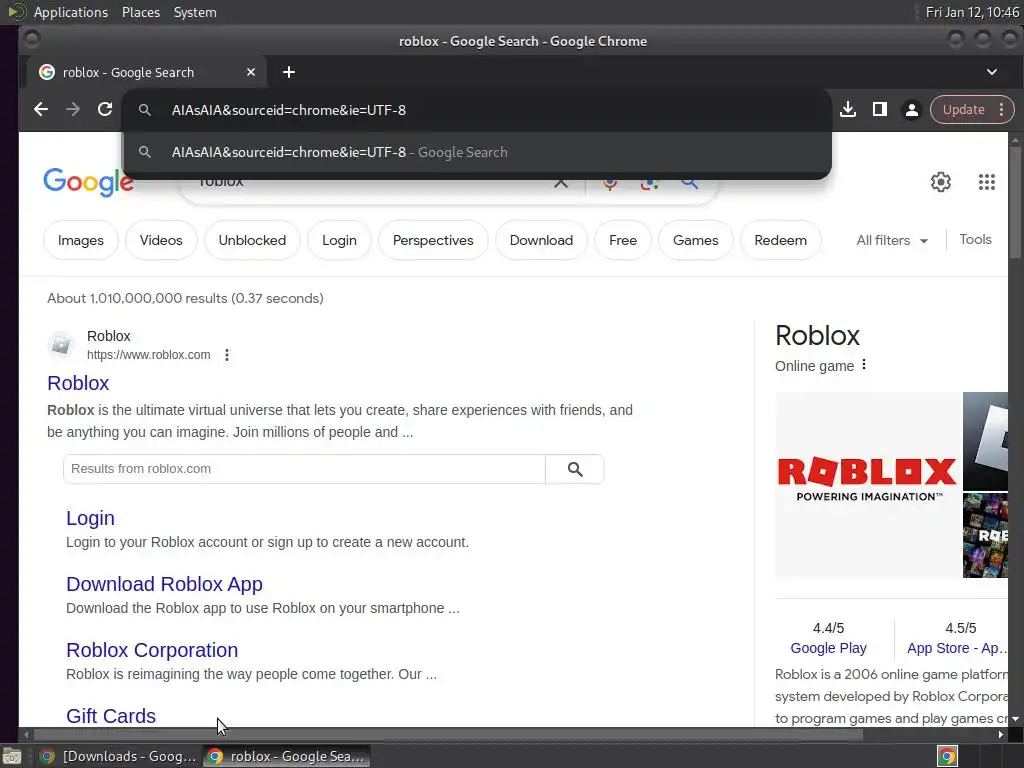Viewport: 1024px width, 768px height.
Task: Toggle the Chrome side panel icon
Action: tap(880, 110)
